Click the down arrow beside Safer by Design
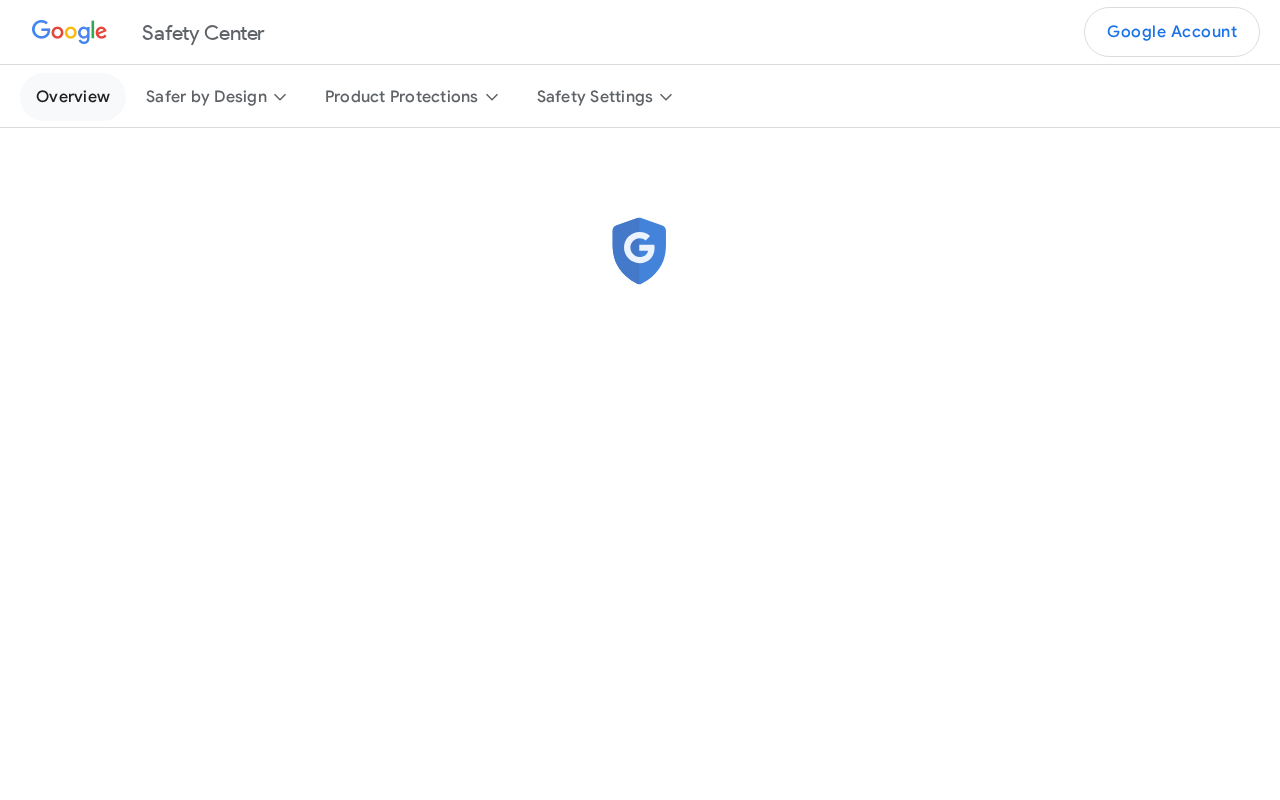 point(280,97)
